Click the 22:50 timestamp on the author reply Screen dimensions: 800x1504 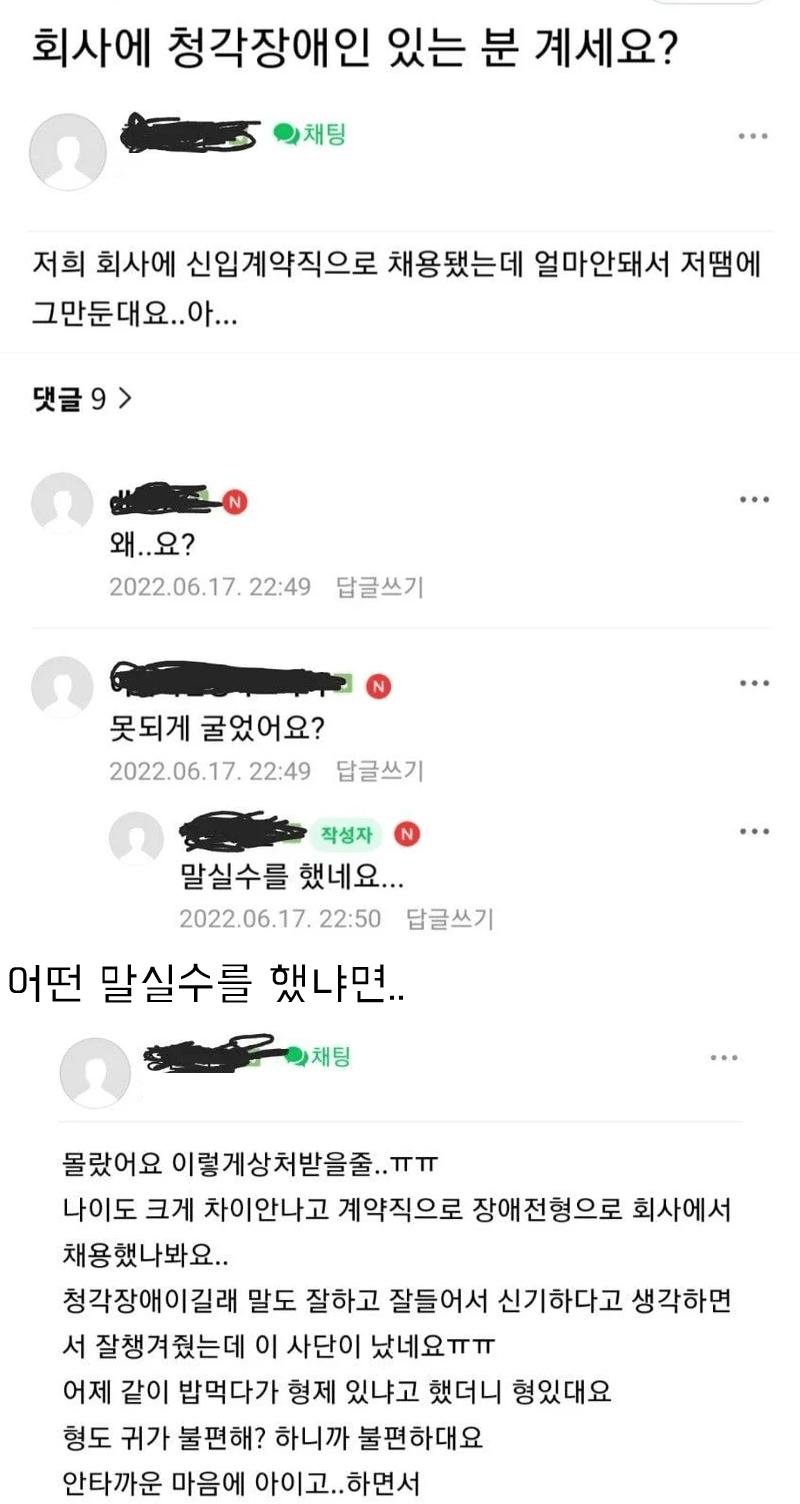click(x=352, y=918)
